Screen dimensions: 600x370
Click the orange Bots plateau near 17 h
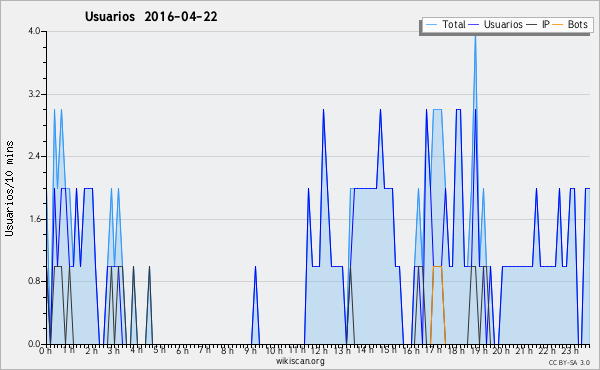coord(438,266)
